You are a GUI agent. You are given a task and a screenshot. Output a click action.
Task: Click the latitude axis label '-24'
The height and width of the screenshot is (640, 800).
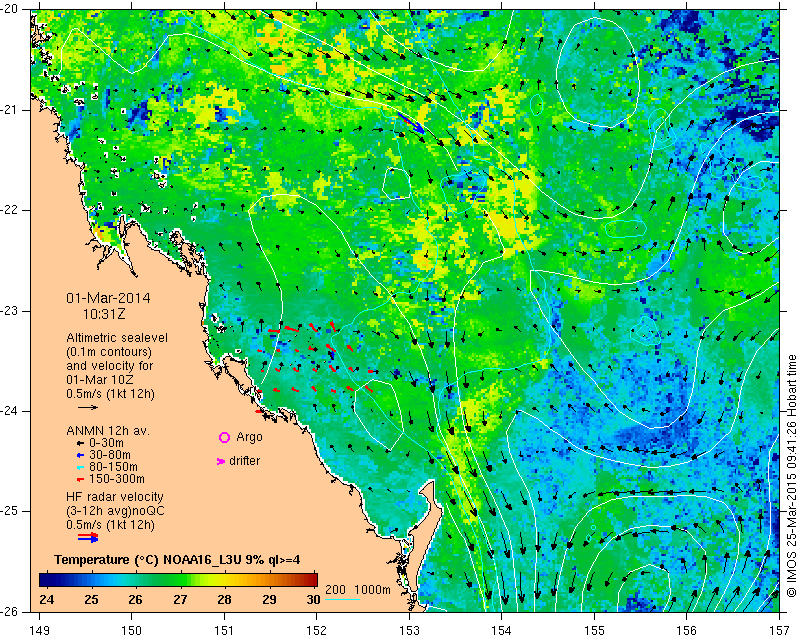click(10, 411)
